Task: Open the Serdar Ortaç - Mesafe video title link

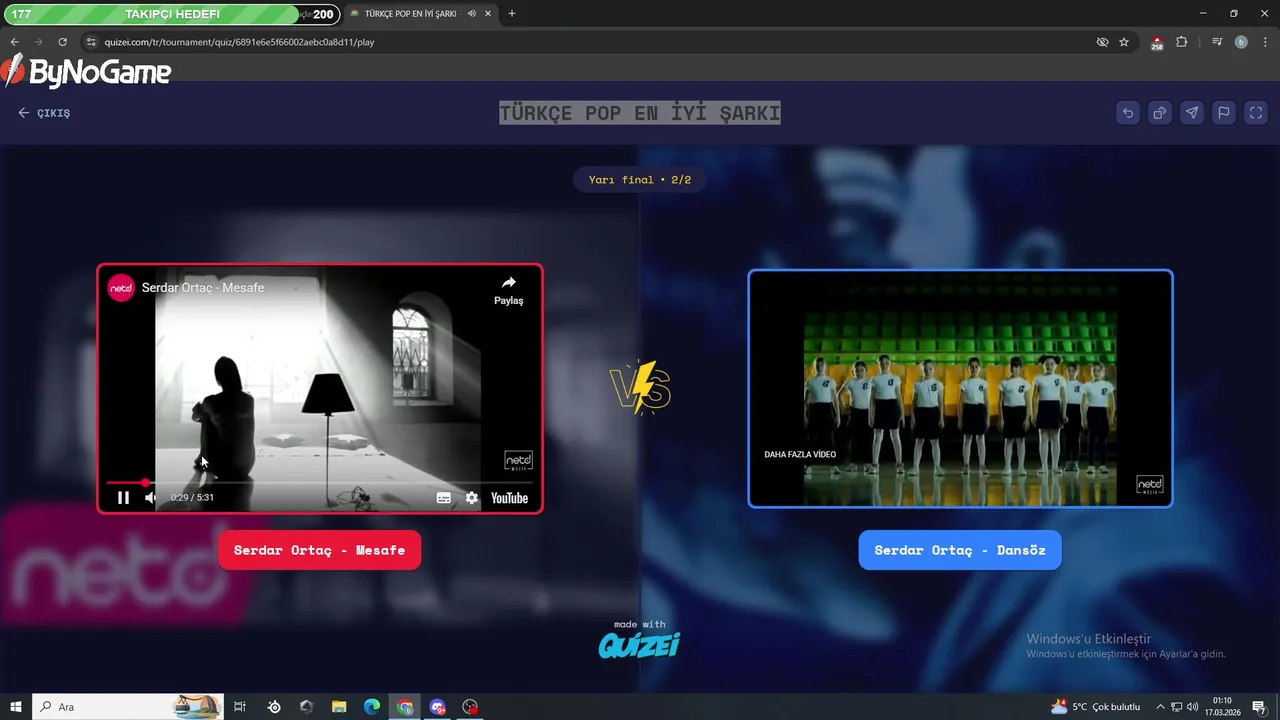Action: click(203, 288)
